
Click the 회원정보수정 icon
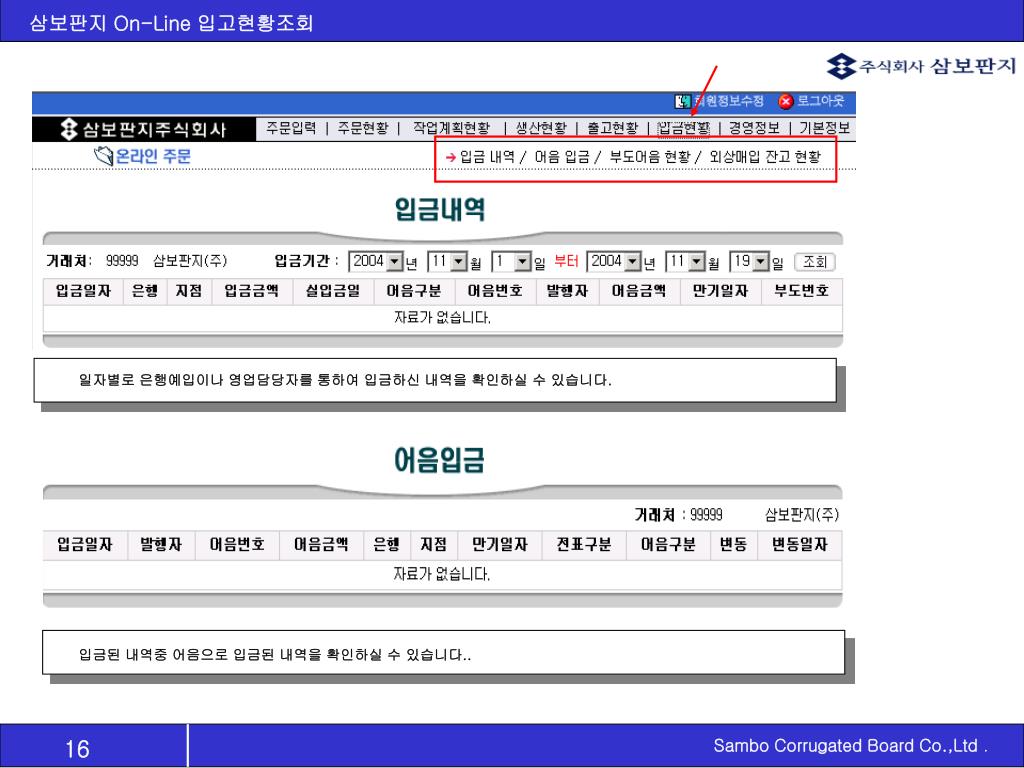pyautogui.click(x=682, y=101)
